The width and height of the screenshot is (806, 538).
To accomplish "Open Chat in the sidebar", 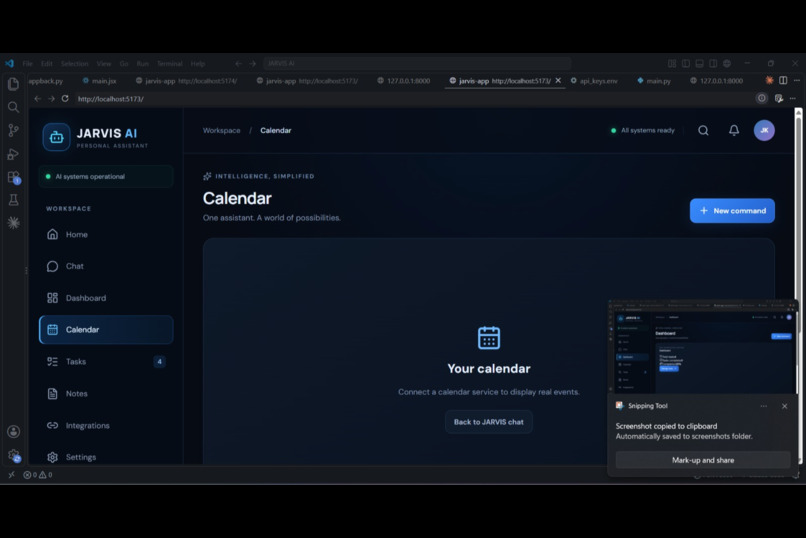I will [x=106, y=266].
